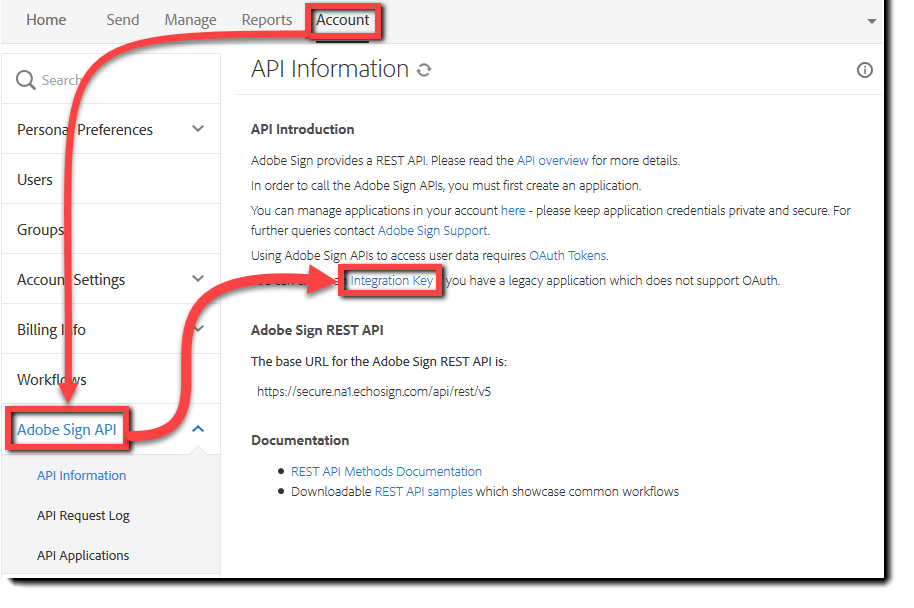Select API Applications in the sidebar
This screenshot has width=914, height=608.
tap(83, 555)
